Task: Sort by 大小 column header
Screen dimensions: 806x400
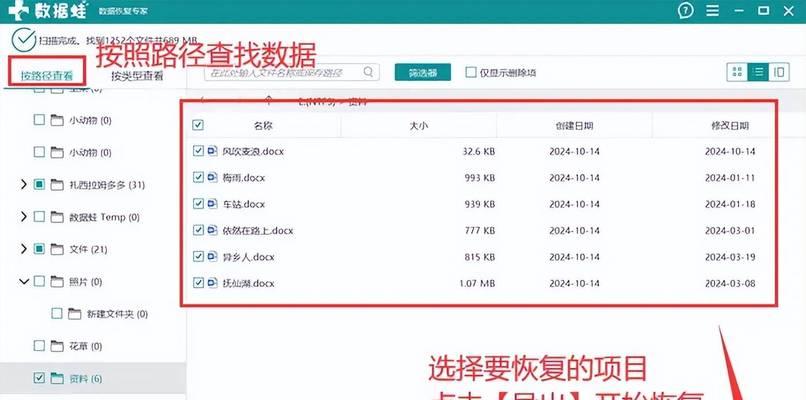Action: click(x=419, y=125)
